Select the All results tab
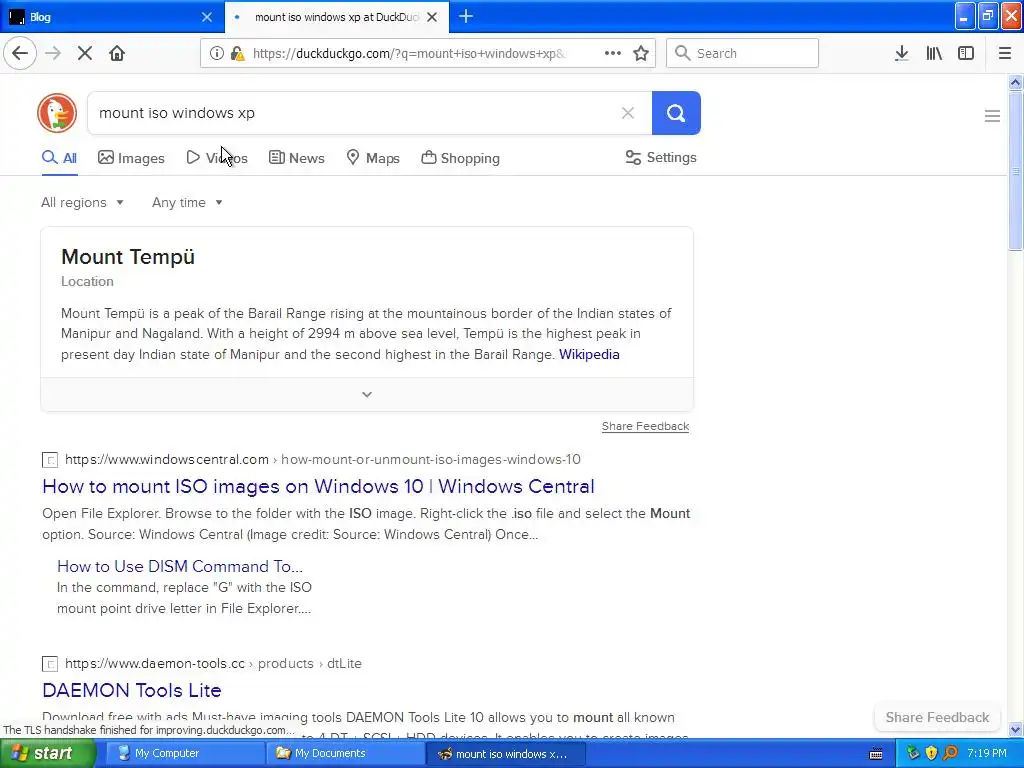 pyautogui.click(x=59, y=158)
